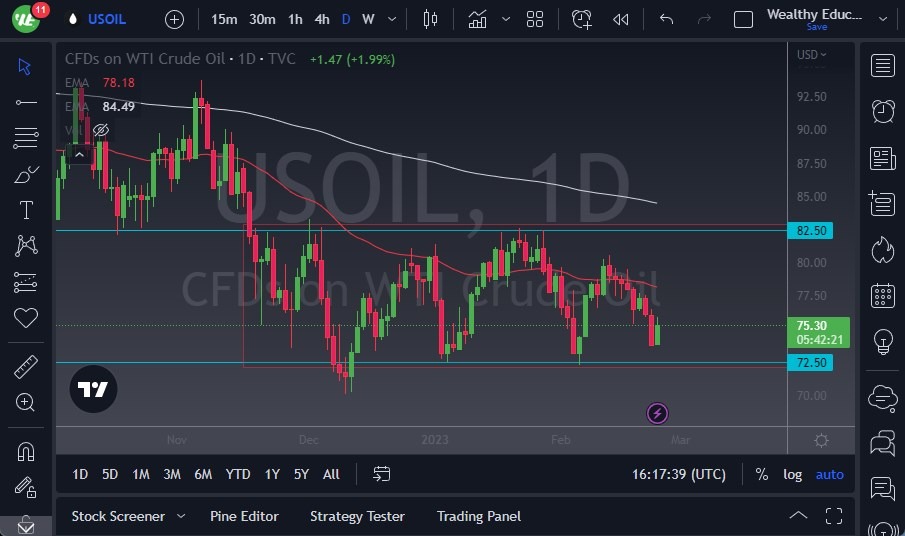Open the Indicators menu icon
This screenshot has width=905, height=536.
point(478,19)
